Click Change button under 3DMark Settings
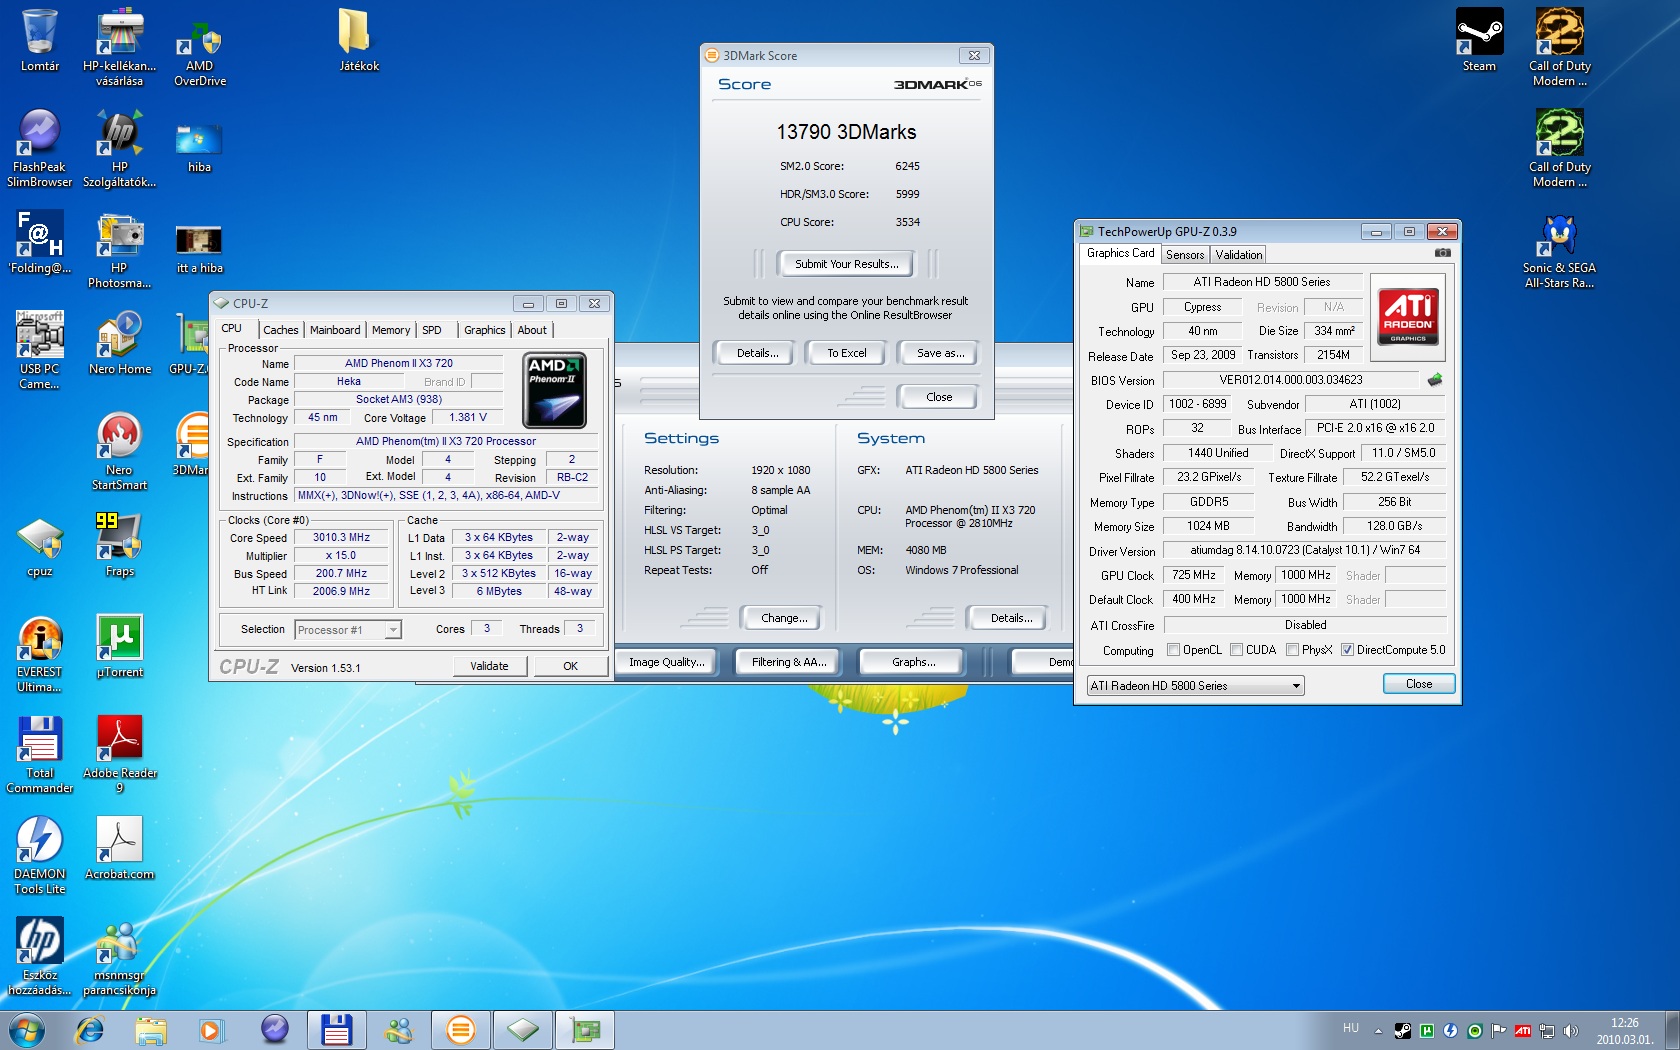This screenshot has height=1050, width=1680. (784, 618)
